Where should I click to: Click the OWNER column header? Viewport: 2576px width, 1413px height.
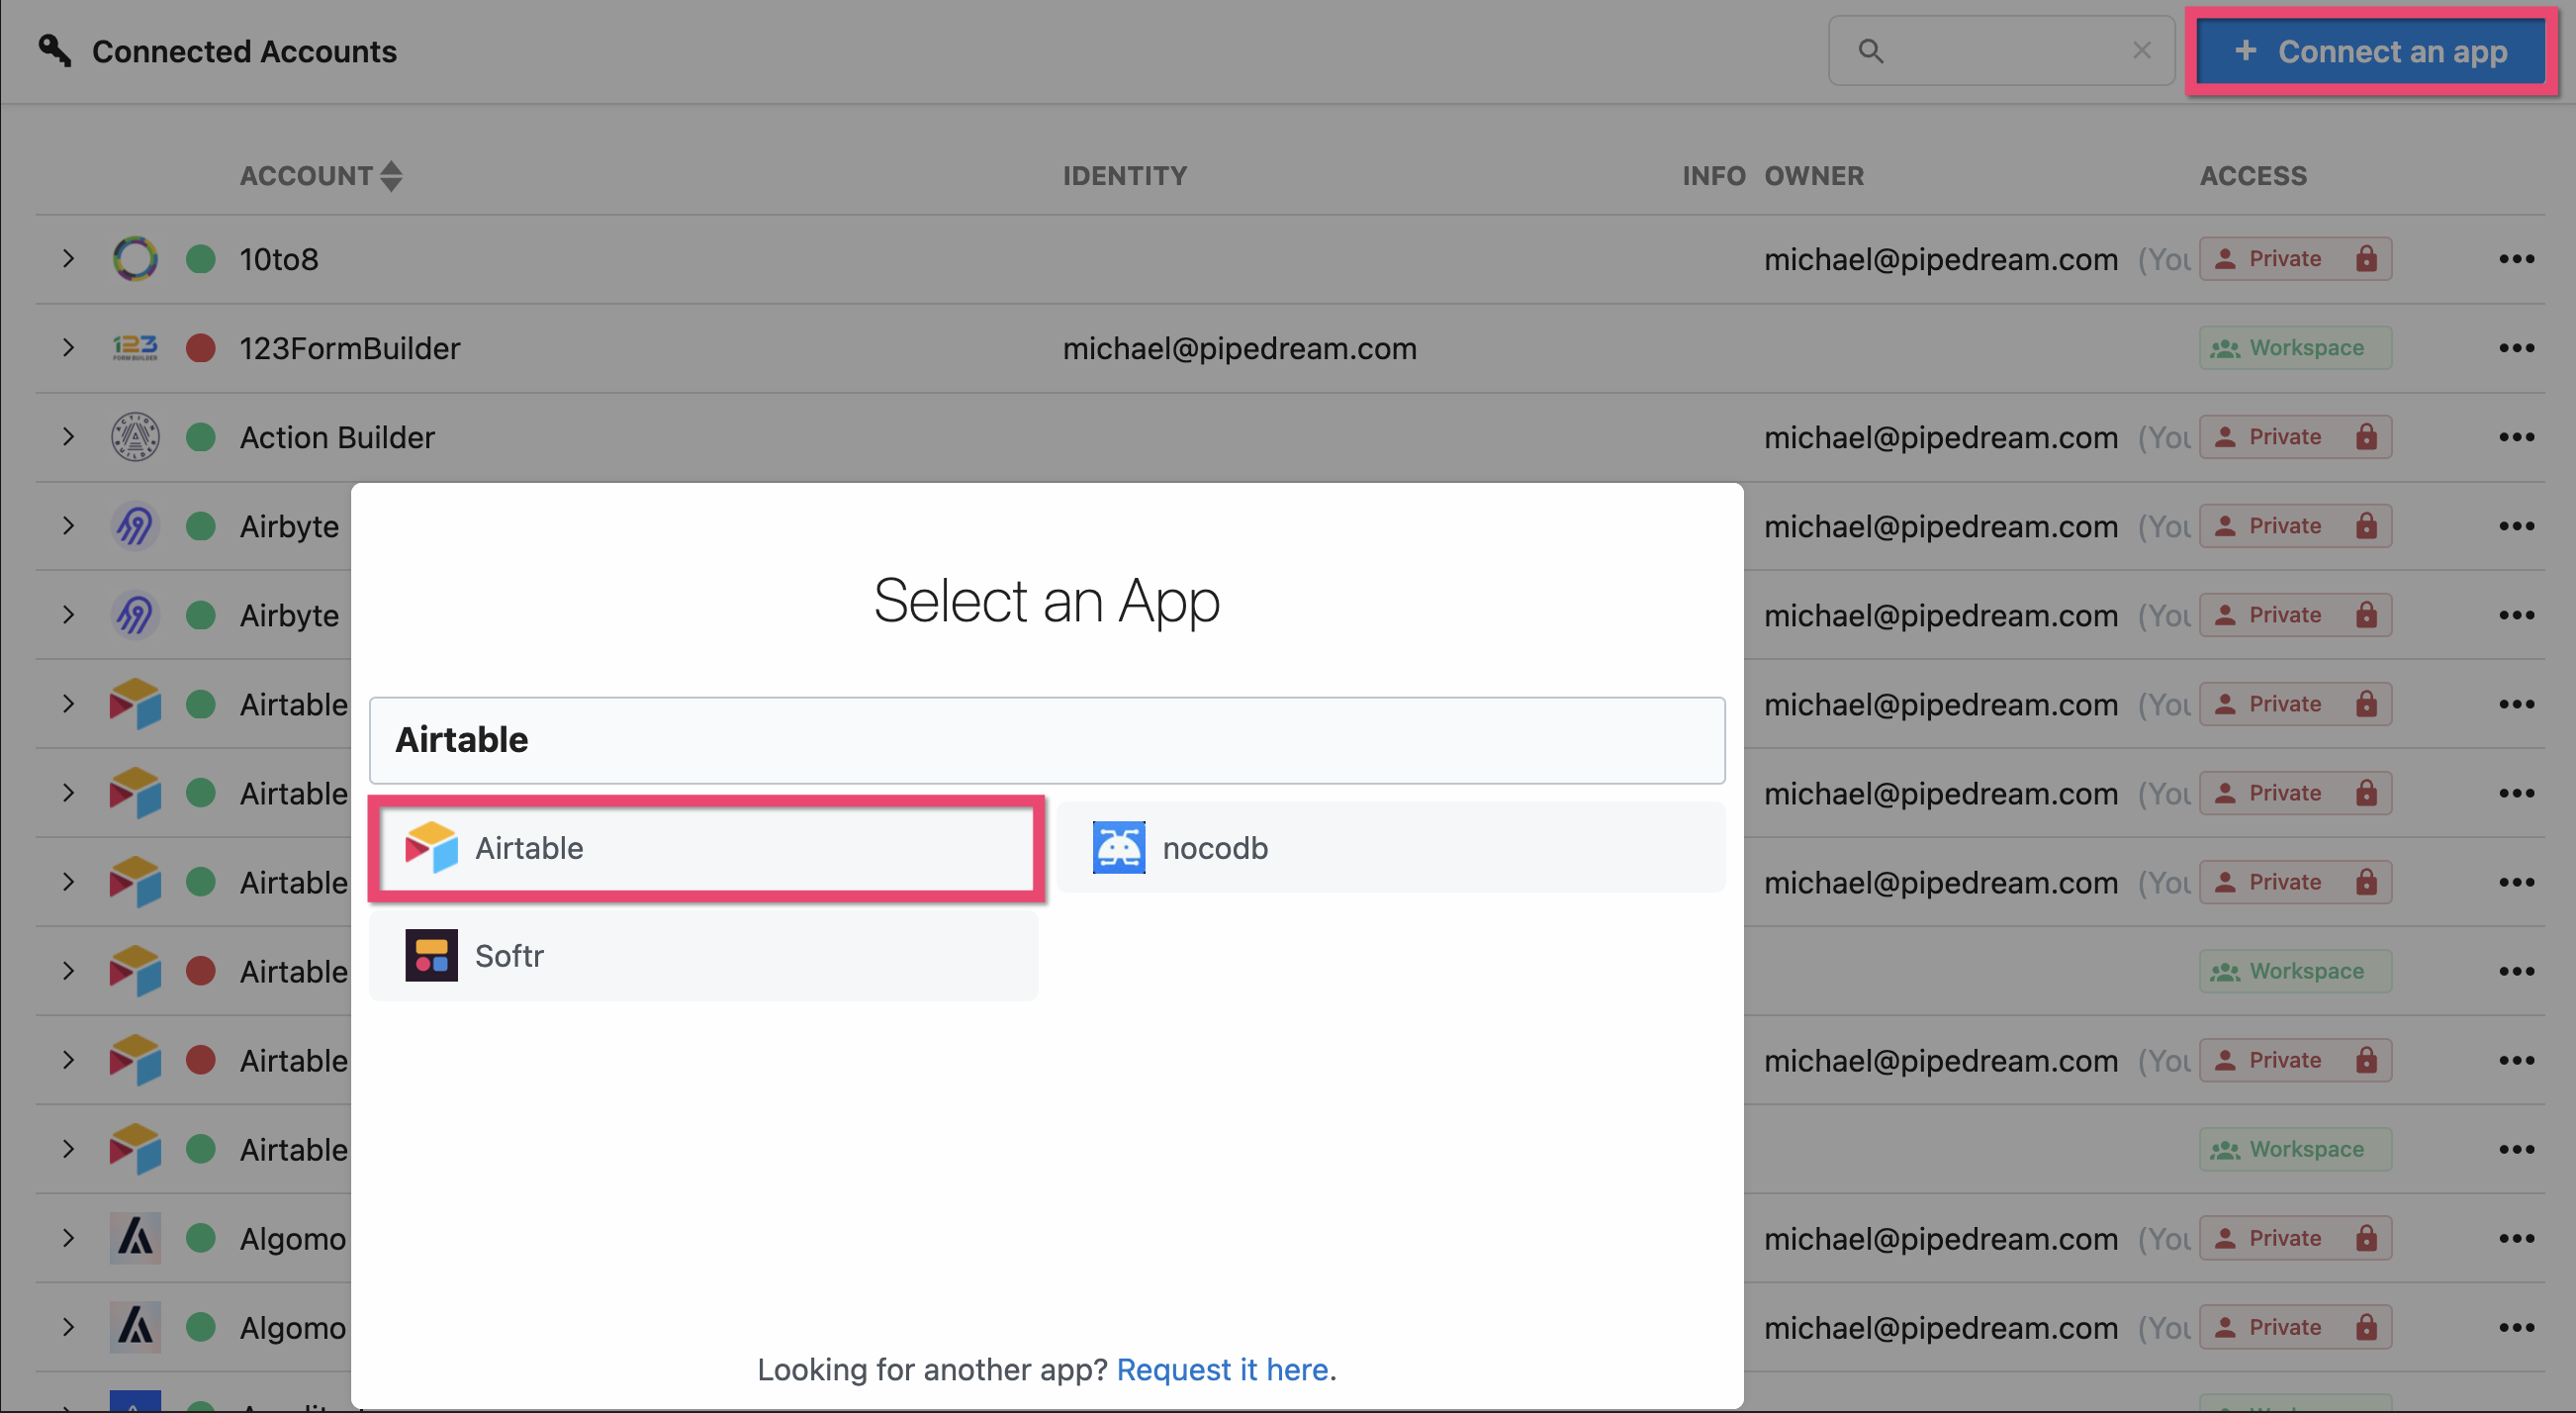coord(1814,176)
